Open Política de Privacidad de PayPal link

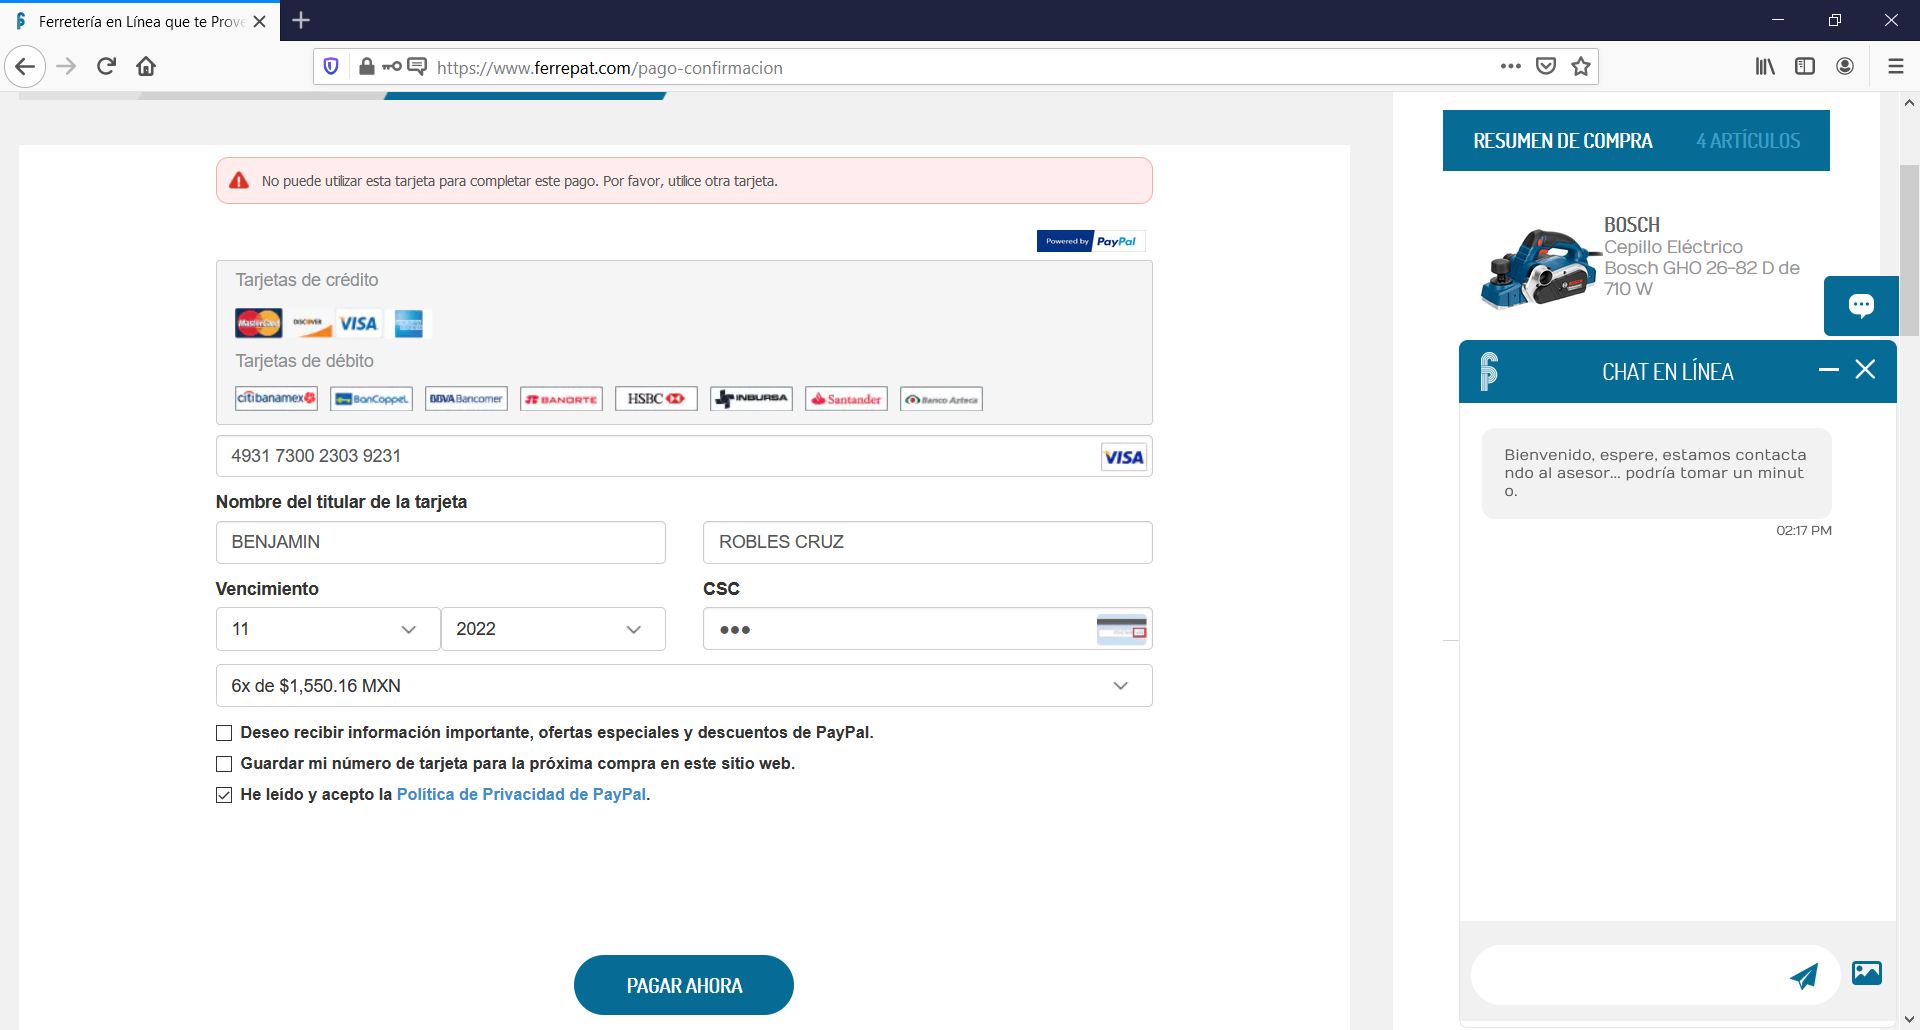[x=522, y=794]
